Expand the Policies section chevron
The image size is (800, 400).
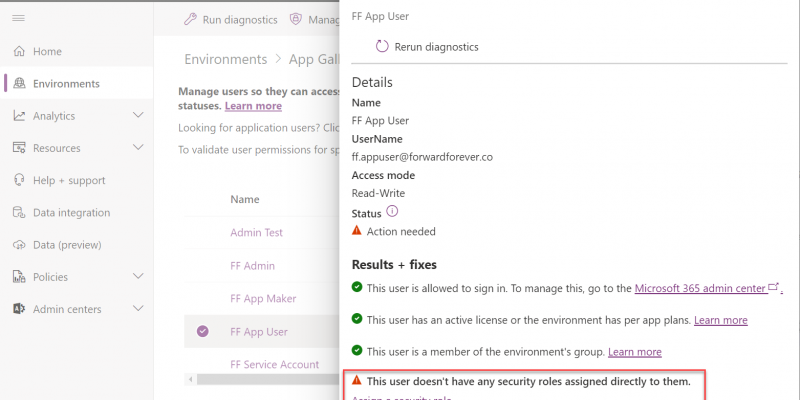pyautogui.click(x=139, y=277)
